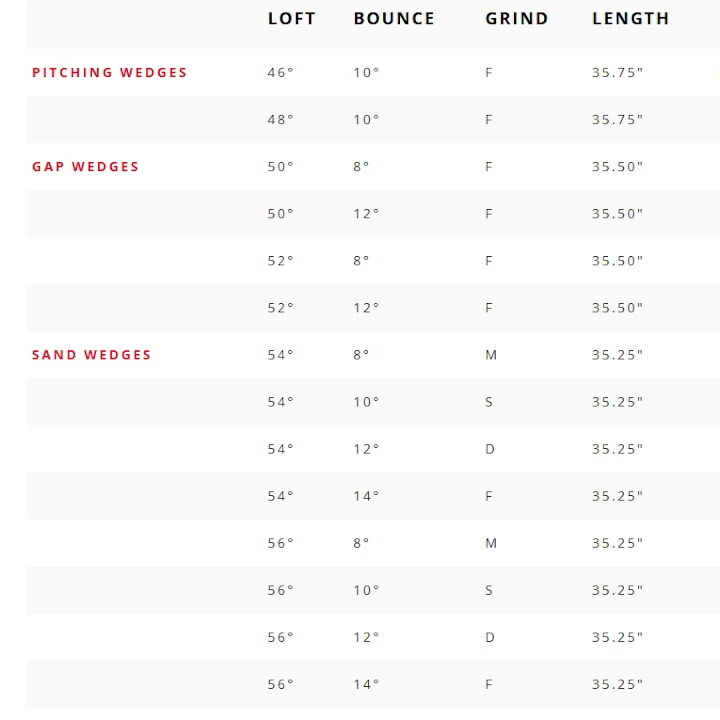720x720 pixels.
Task: Click the LOFT column header
Action: [291, 18]
